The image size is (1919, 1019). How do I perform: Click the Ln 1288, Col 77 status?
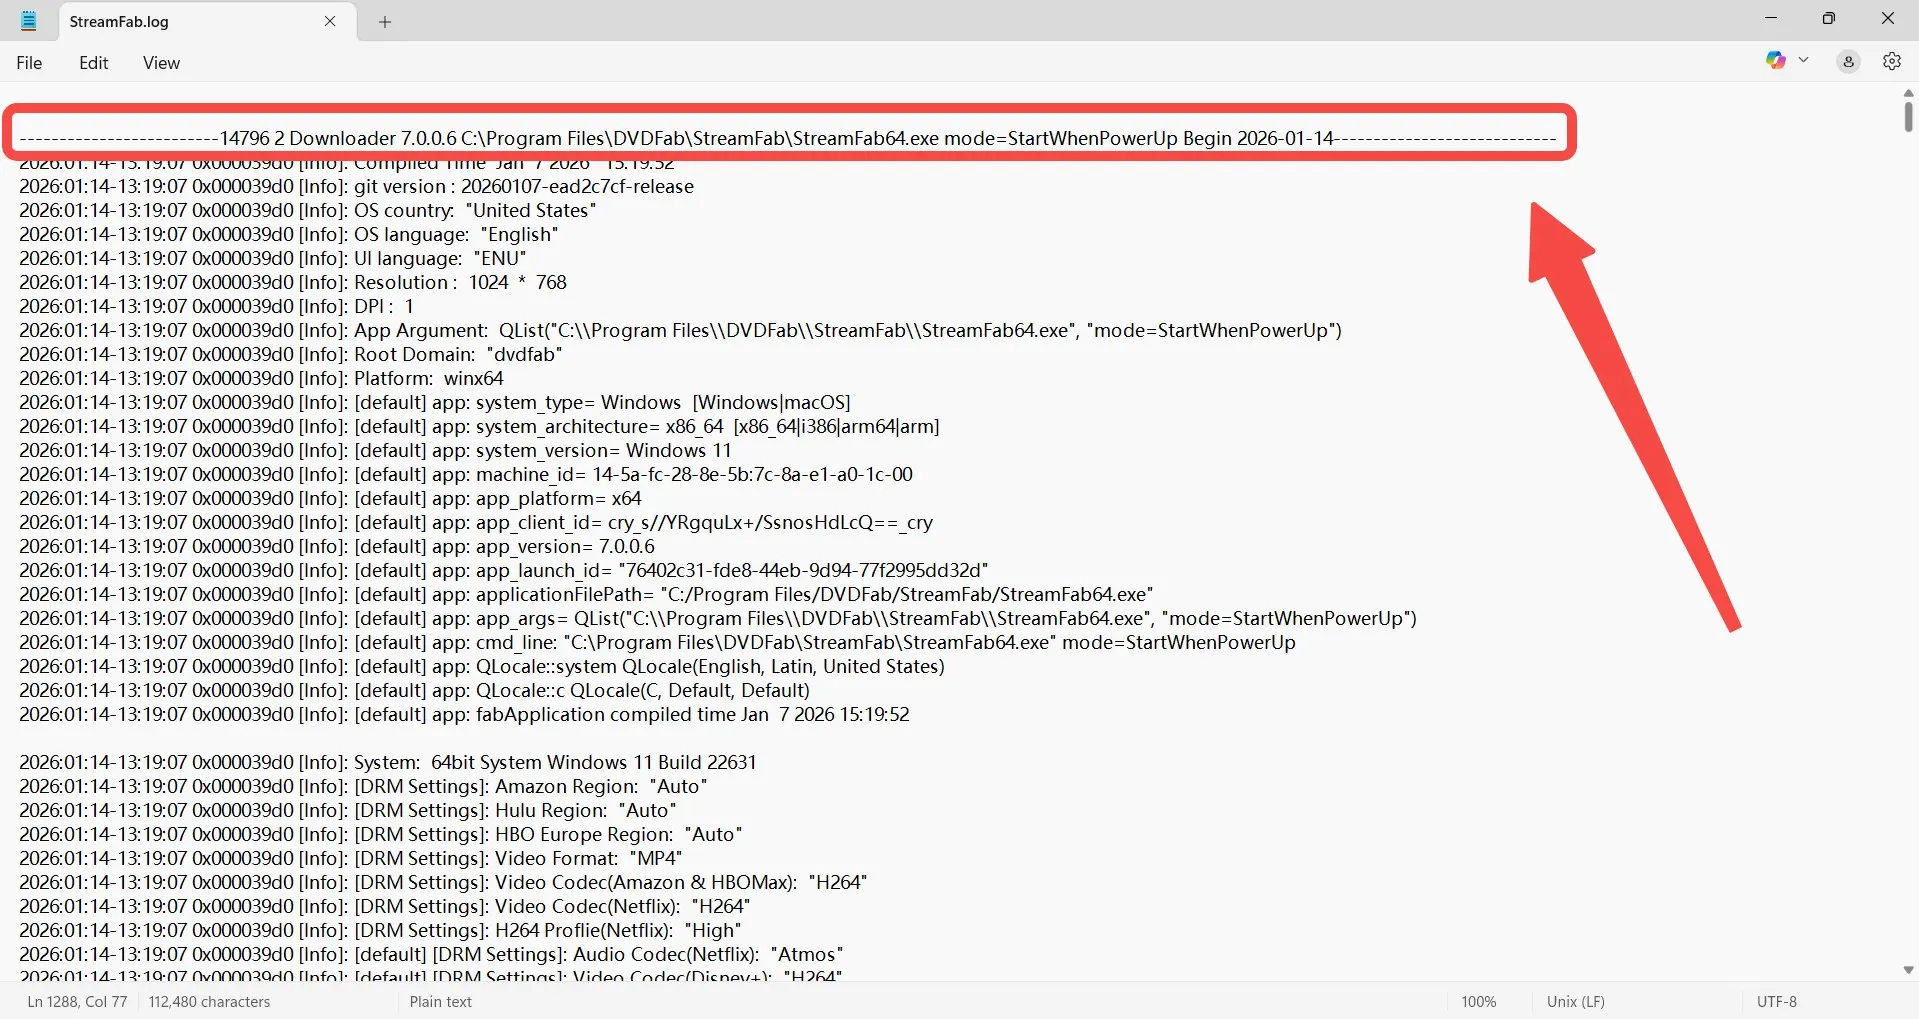(x=77, y=1002)
